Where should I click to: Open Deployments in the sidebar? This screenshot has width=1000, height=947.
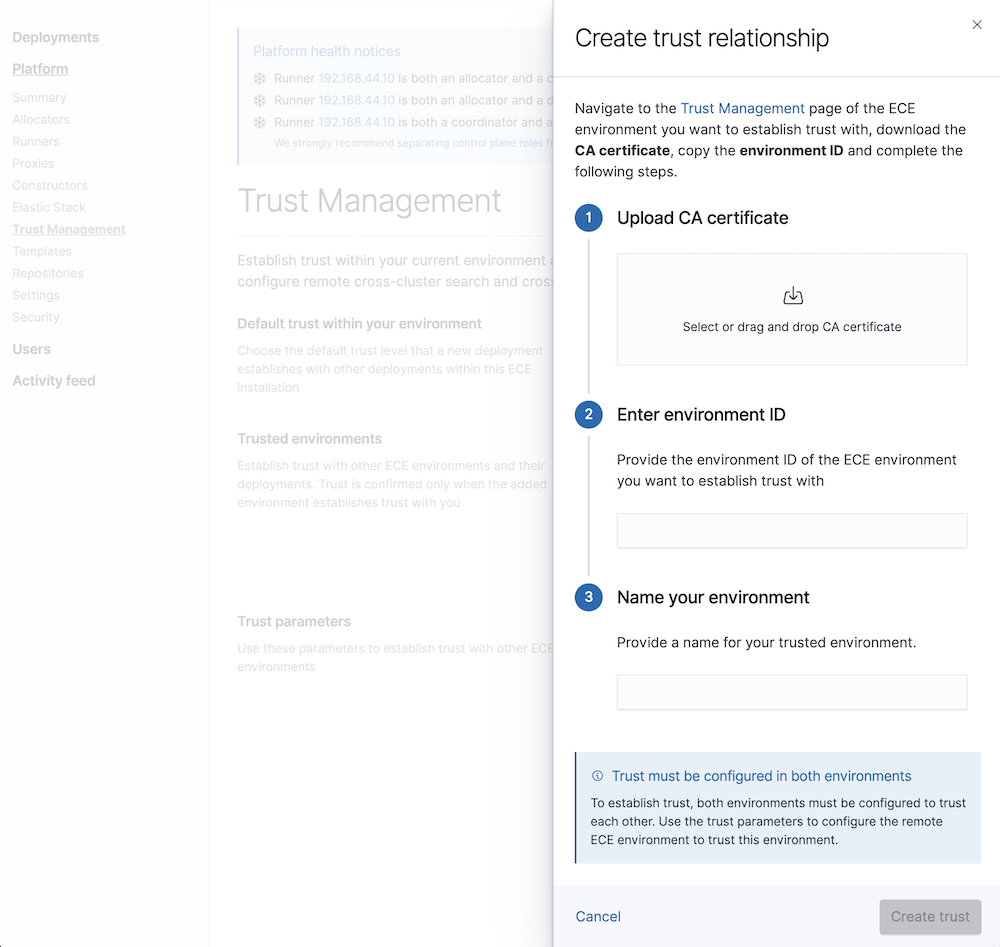[x=56, y=37]
